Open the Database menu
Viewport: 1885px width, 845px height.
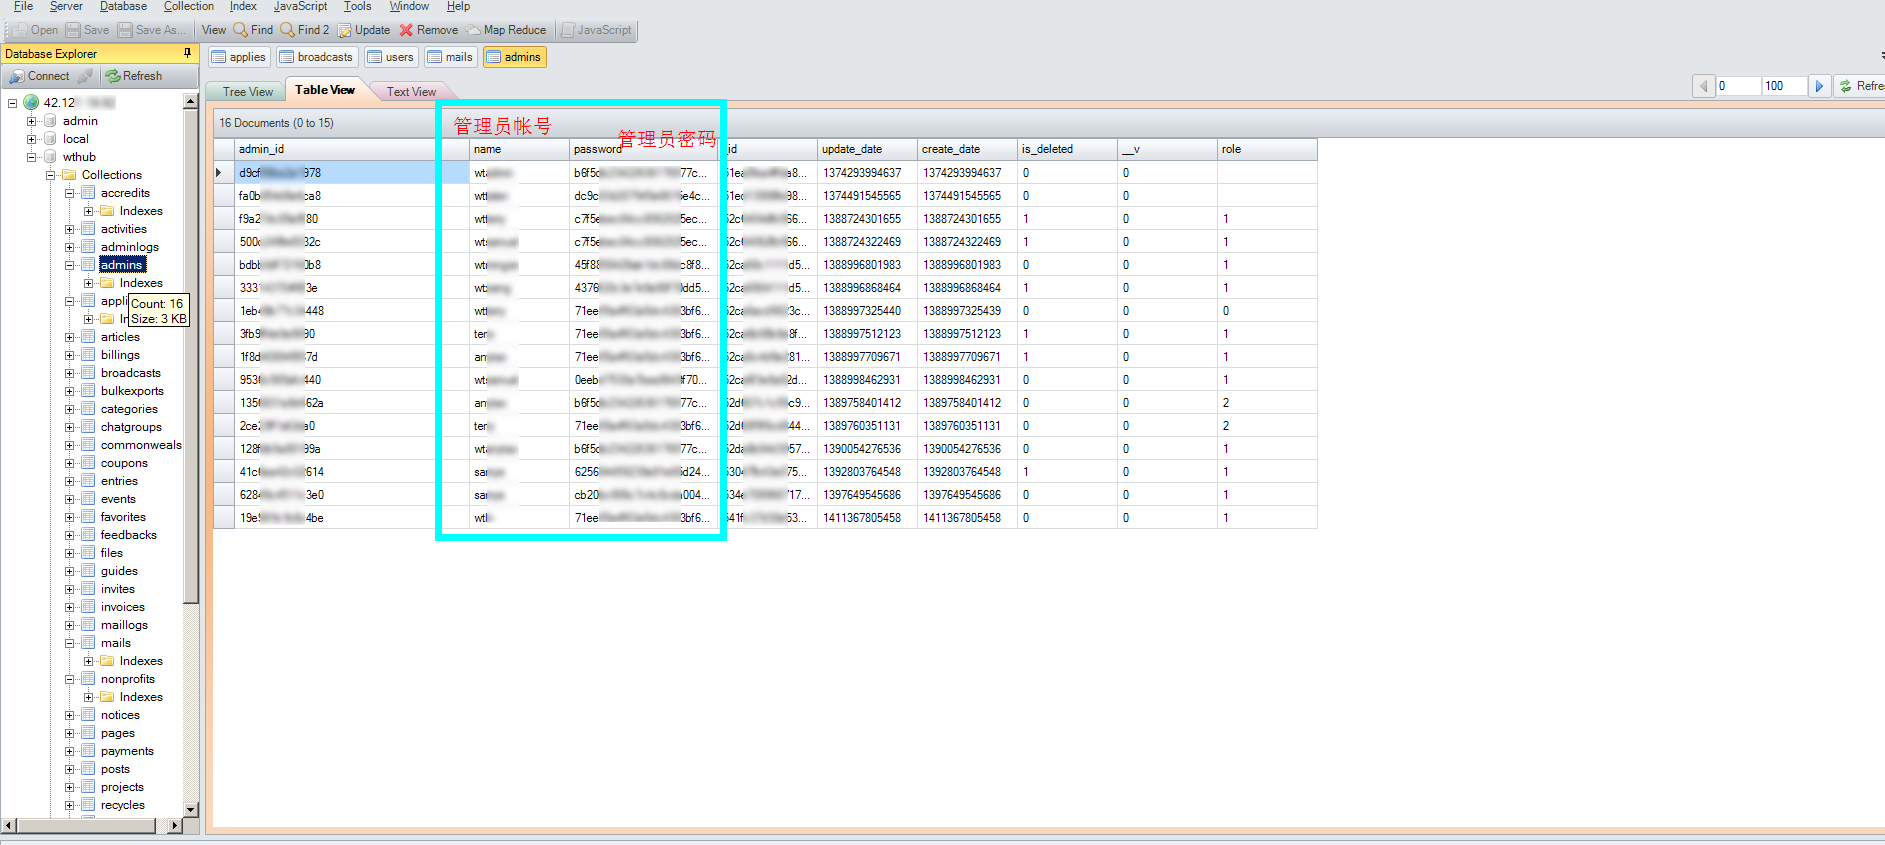(124, 6)
